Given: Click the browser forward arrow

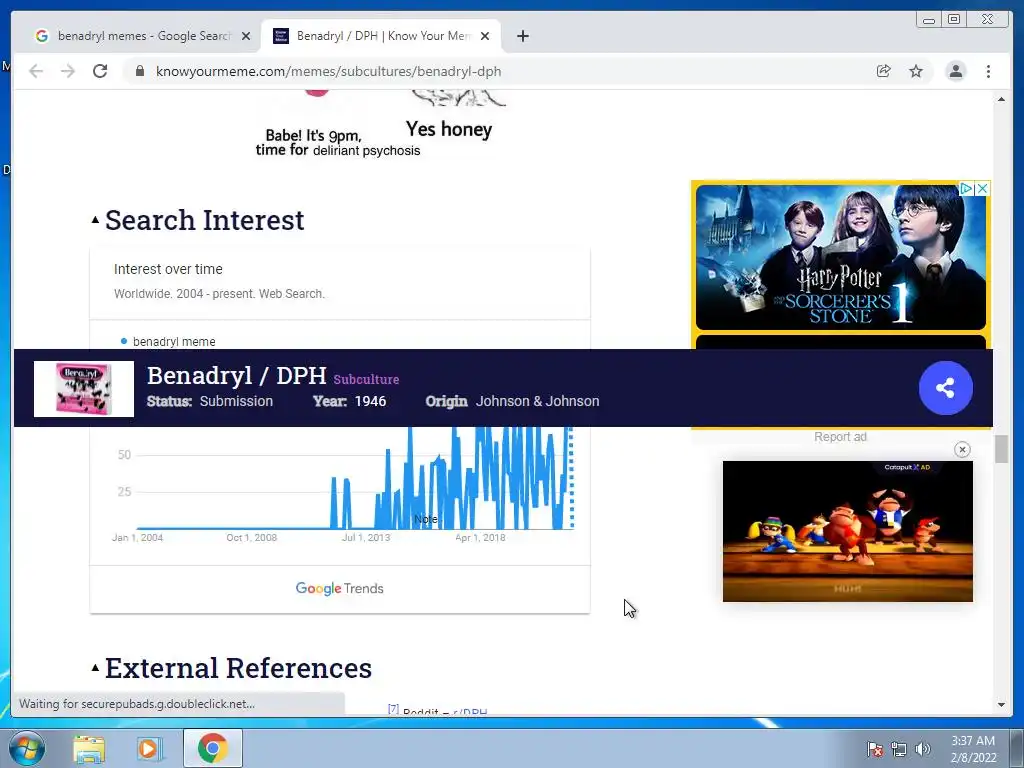Looking at the screenshot, I should click(68, 71).
